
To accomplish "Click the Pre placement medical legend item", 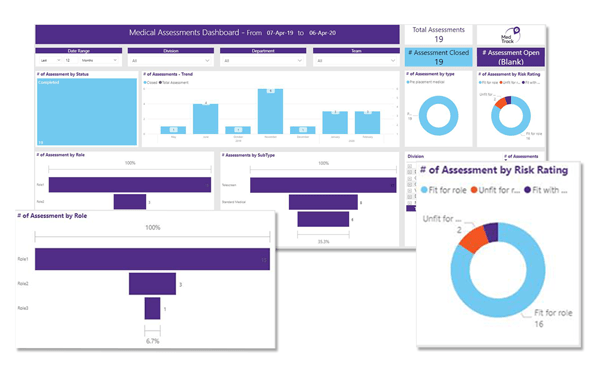I will [426, 82].
